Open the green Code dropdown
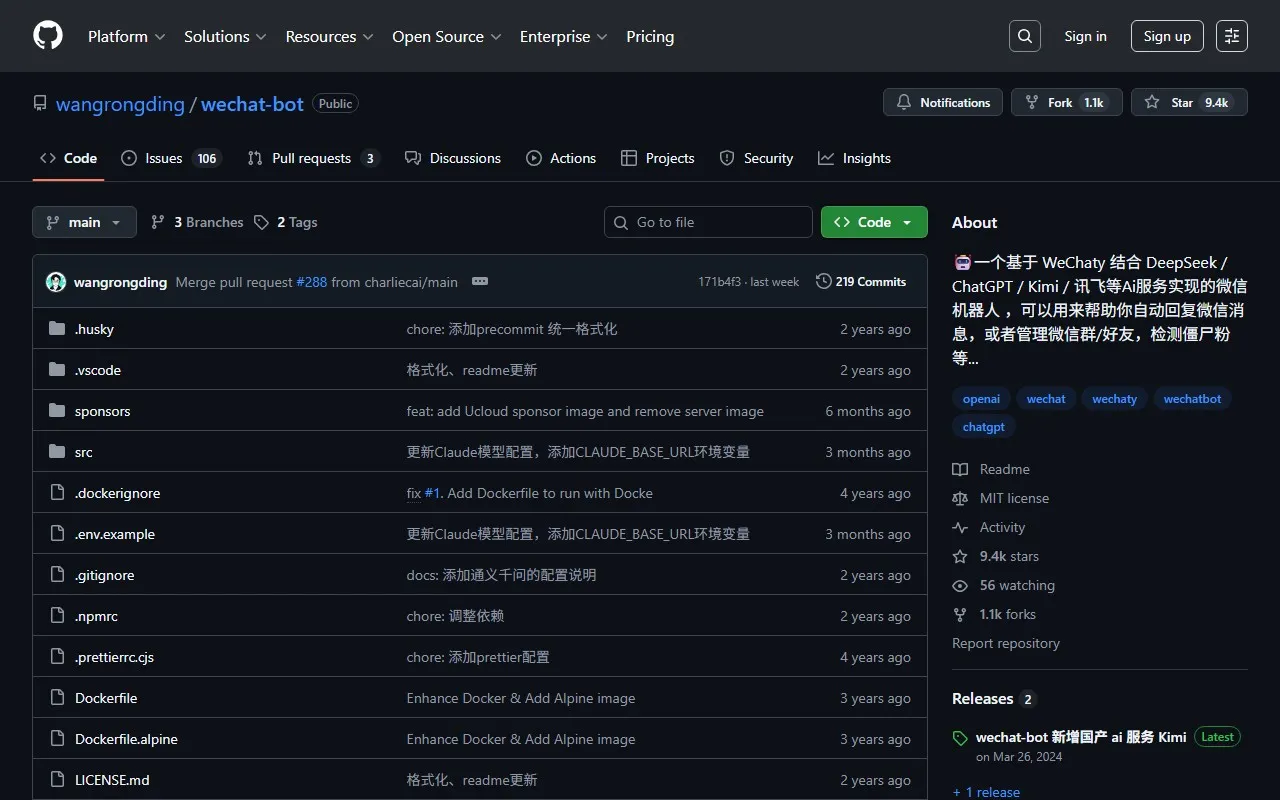 [x=873, y=221]
